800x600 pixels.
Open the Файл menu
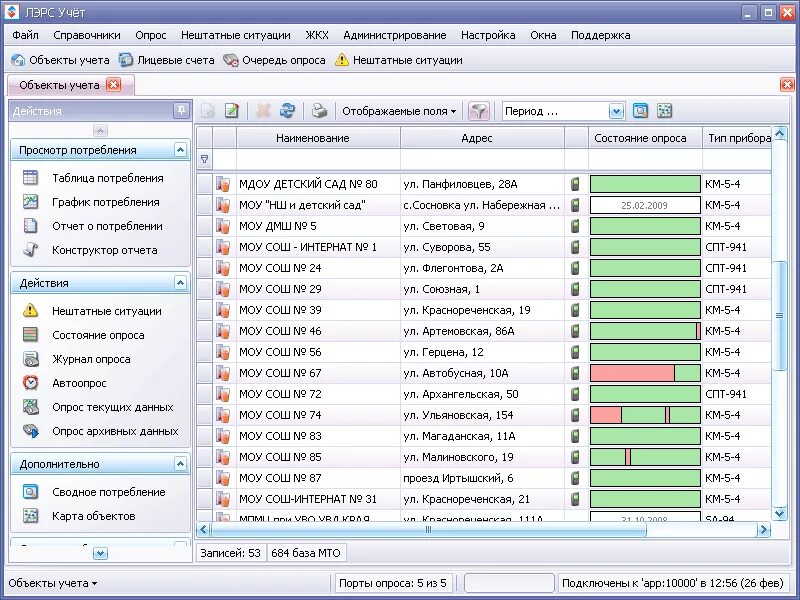(26, 35)
